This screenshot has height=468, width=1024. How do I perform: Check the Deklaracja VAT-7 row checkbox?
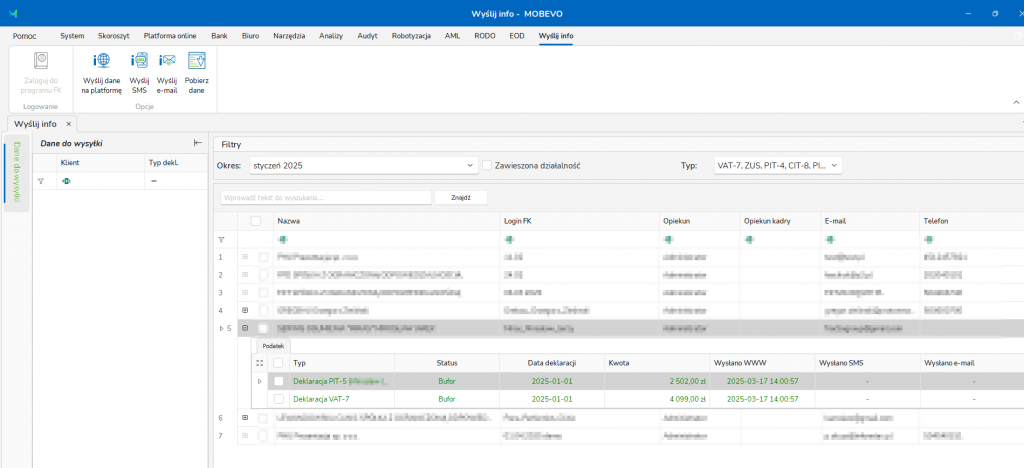pyautogui.click(x=279, y=399)
